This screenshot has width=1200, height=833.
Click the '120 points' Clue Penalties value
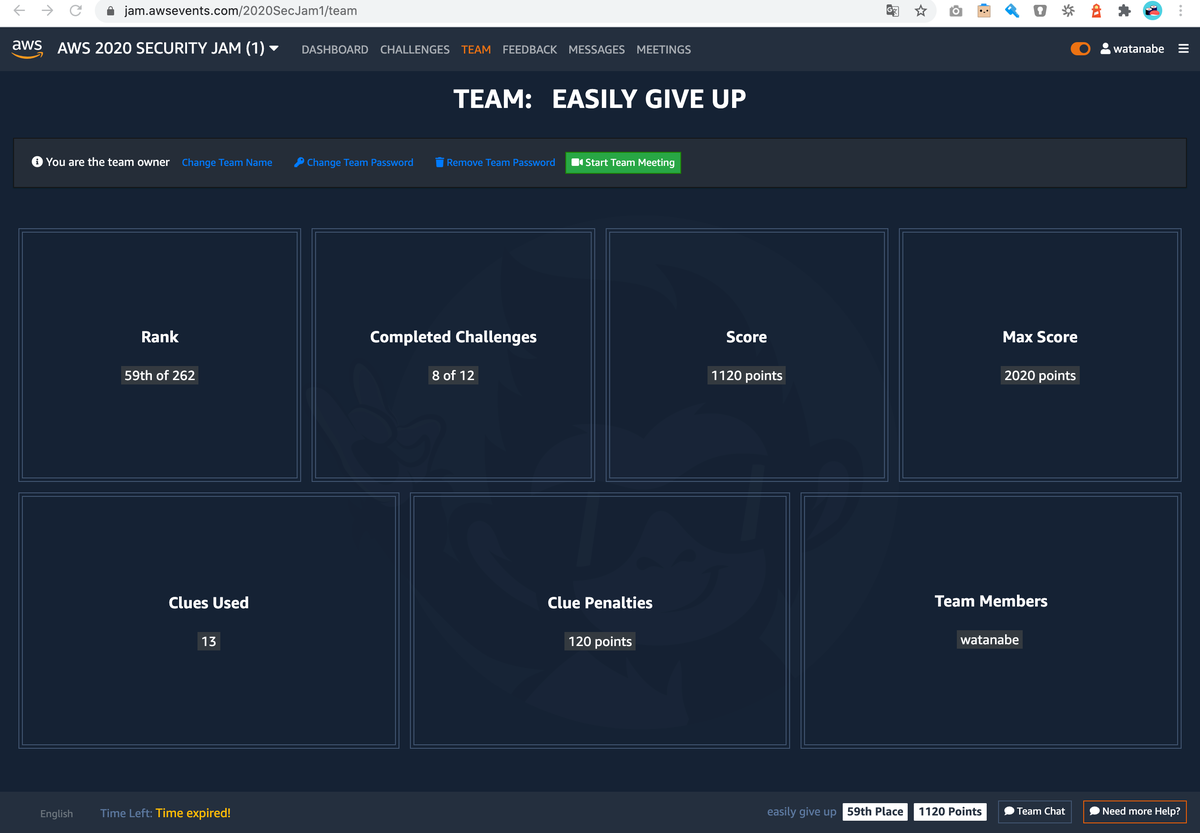[x=600, y=642]
